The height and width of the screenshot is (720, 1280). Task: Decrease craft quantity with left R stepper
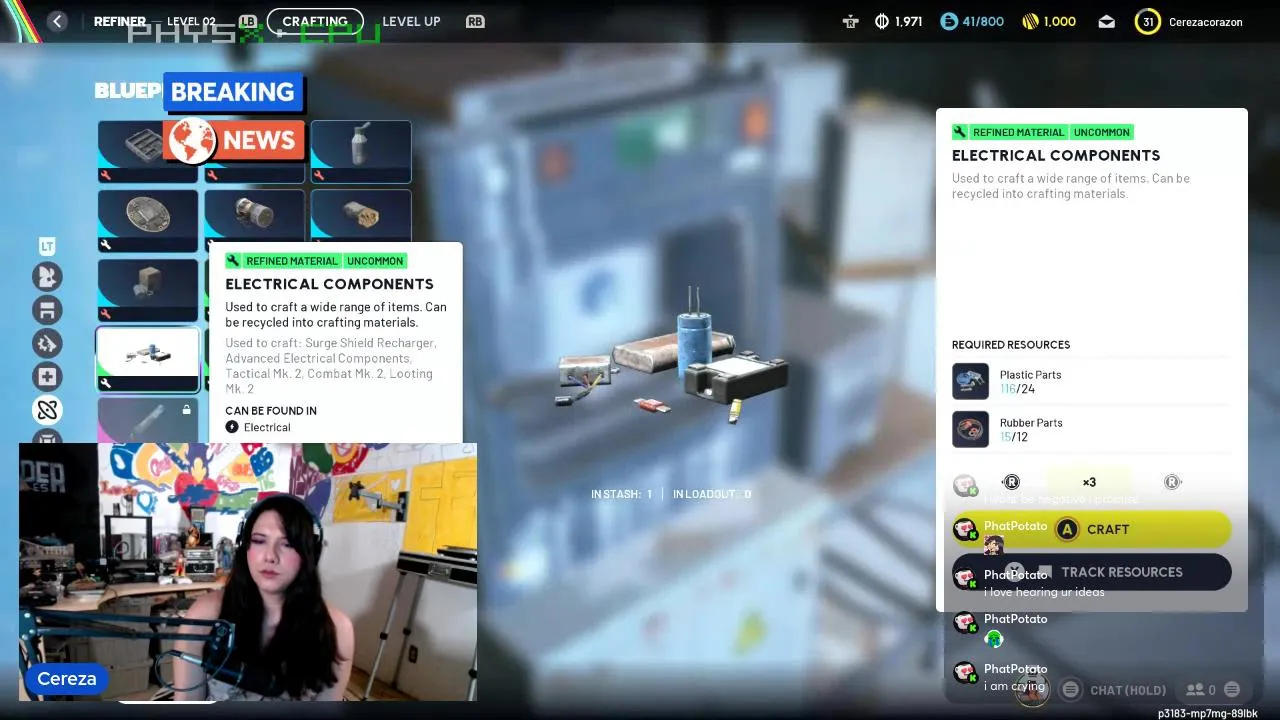tap(1011, 482)
